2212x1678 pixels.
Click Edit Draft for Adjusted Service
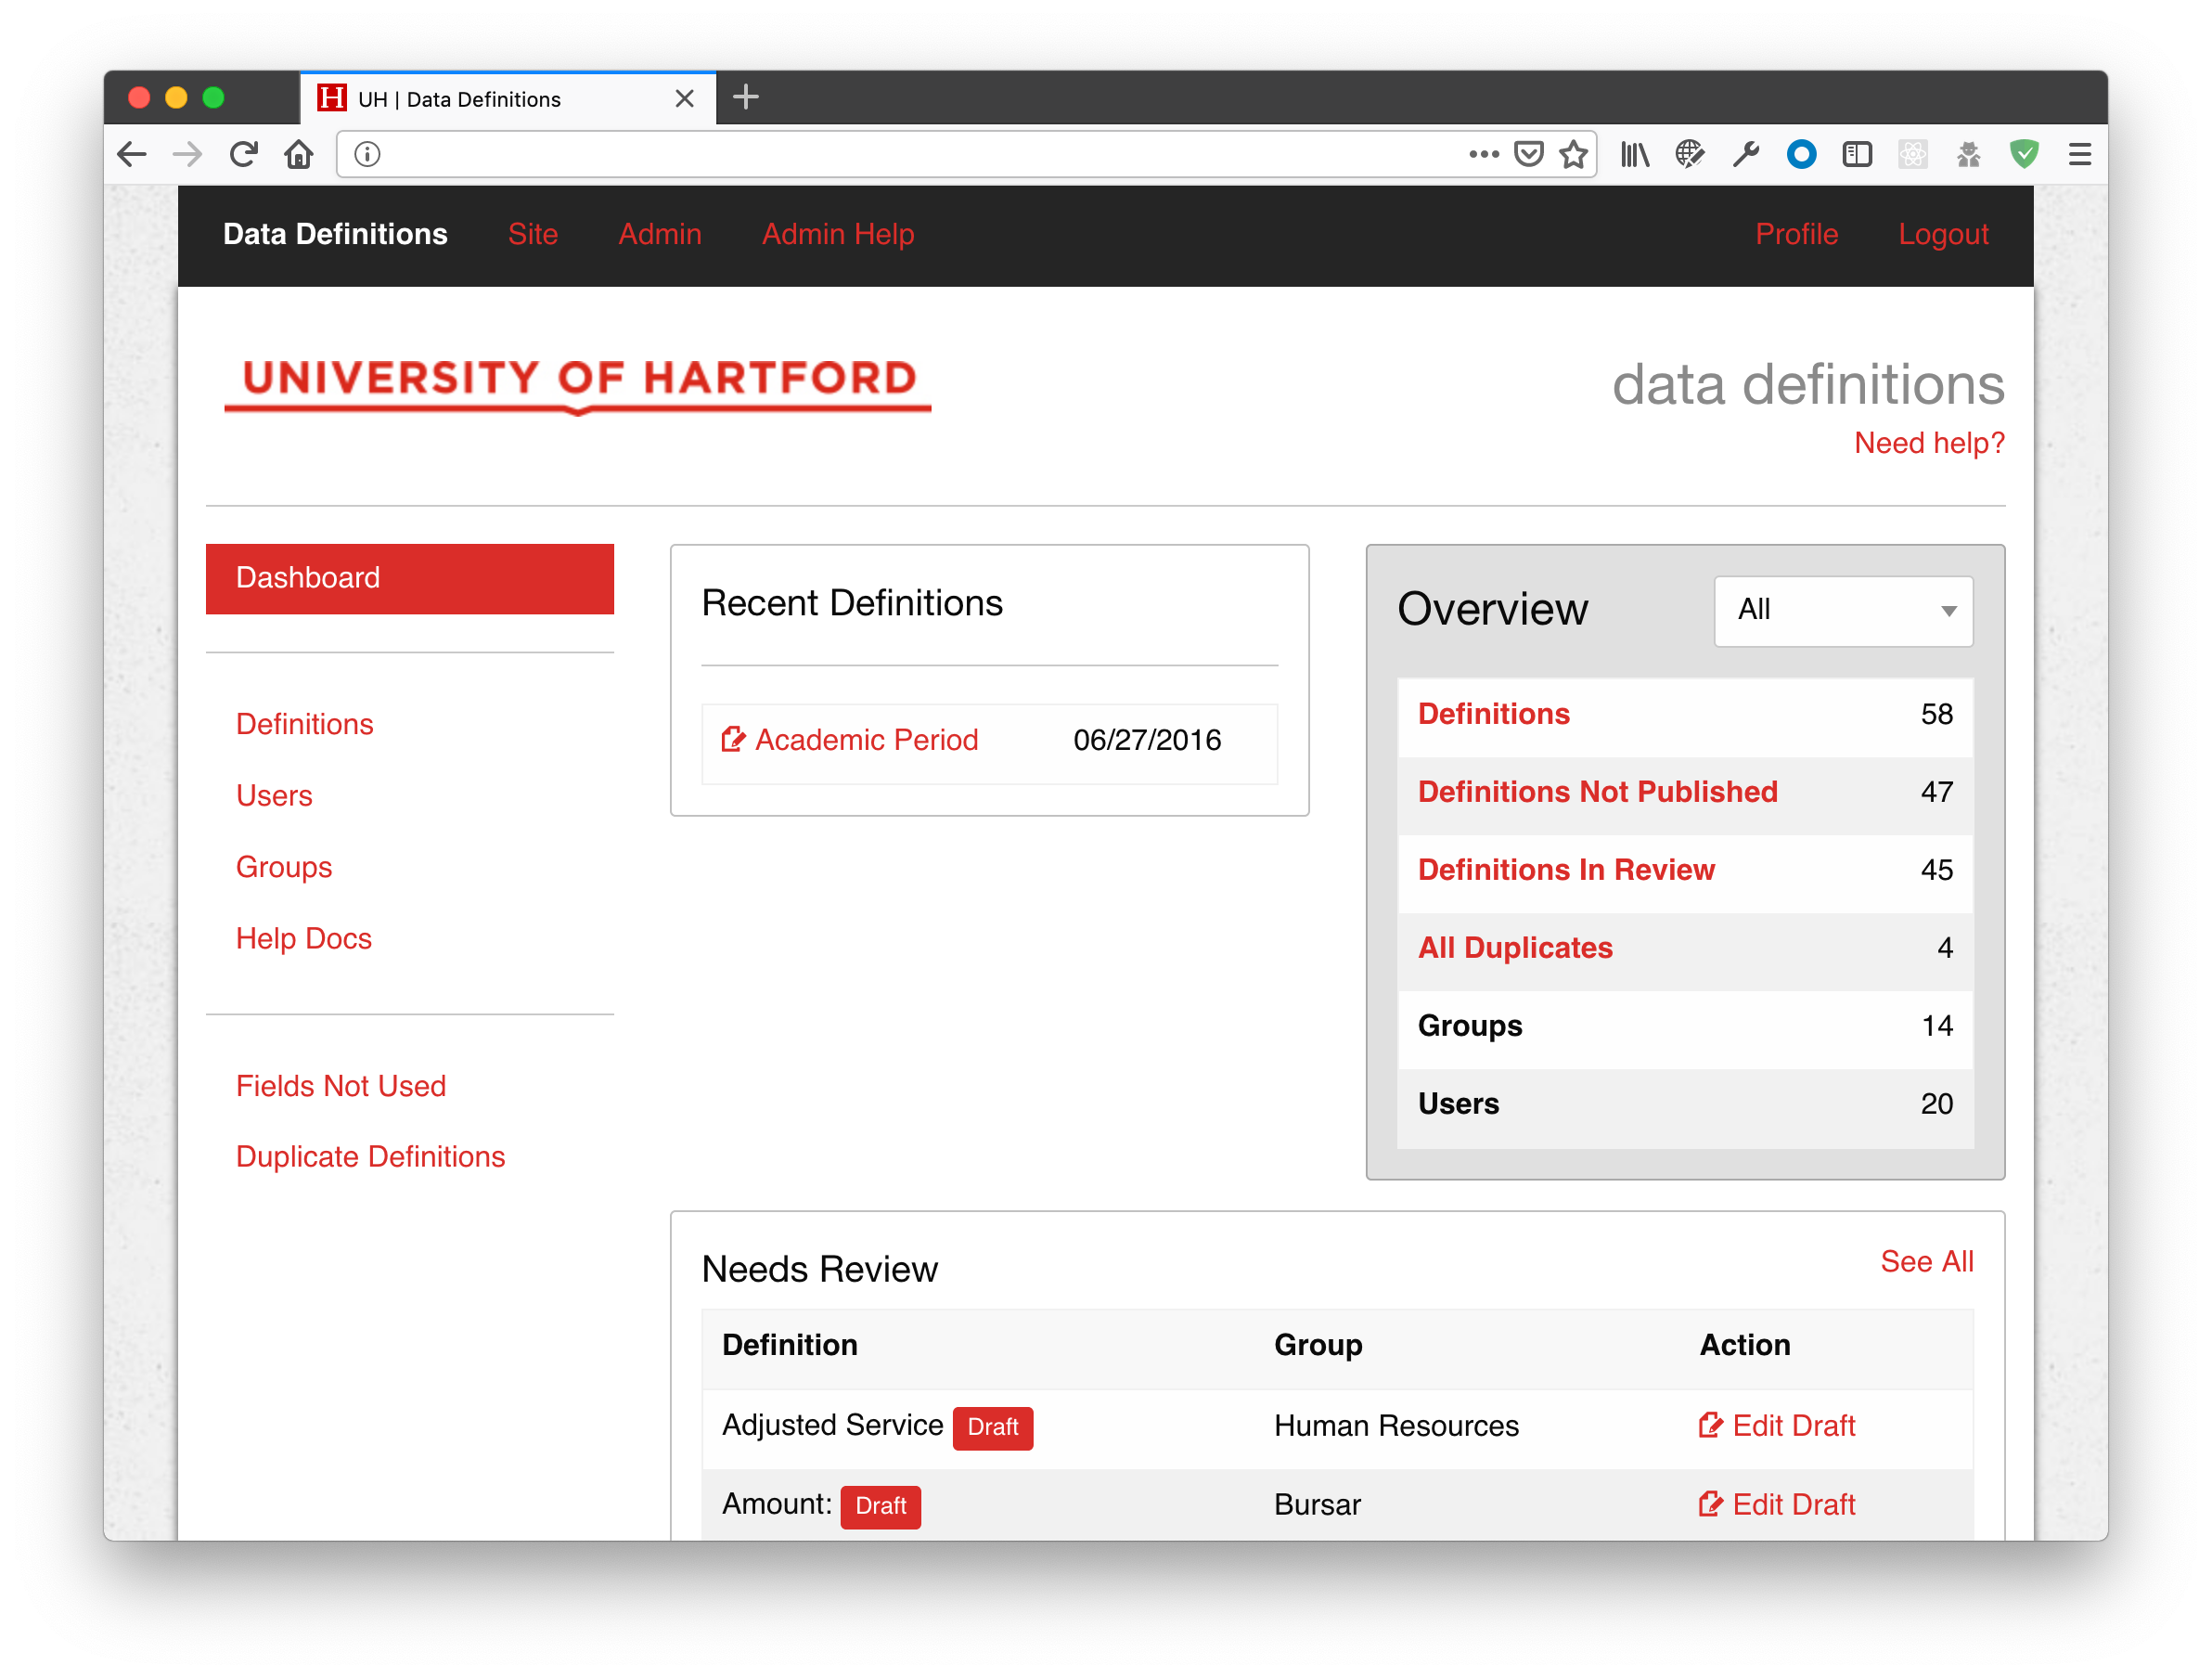tap(1793, 1426)
